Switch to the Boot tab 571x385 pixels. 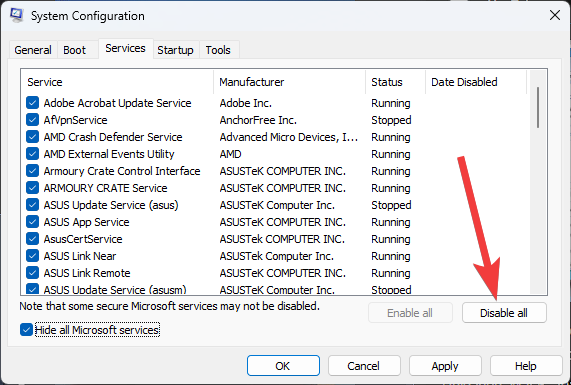pyautogui.click(x=75, y=50)
